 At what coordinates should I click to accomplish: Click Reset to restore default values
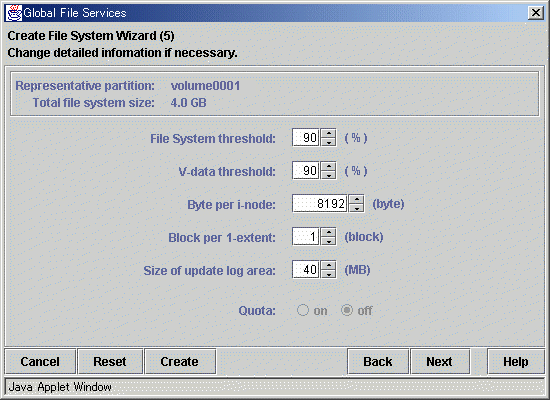[110, 361]
